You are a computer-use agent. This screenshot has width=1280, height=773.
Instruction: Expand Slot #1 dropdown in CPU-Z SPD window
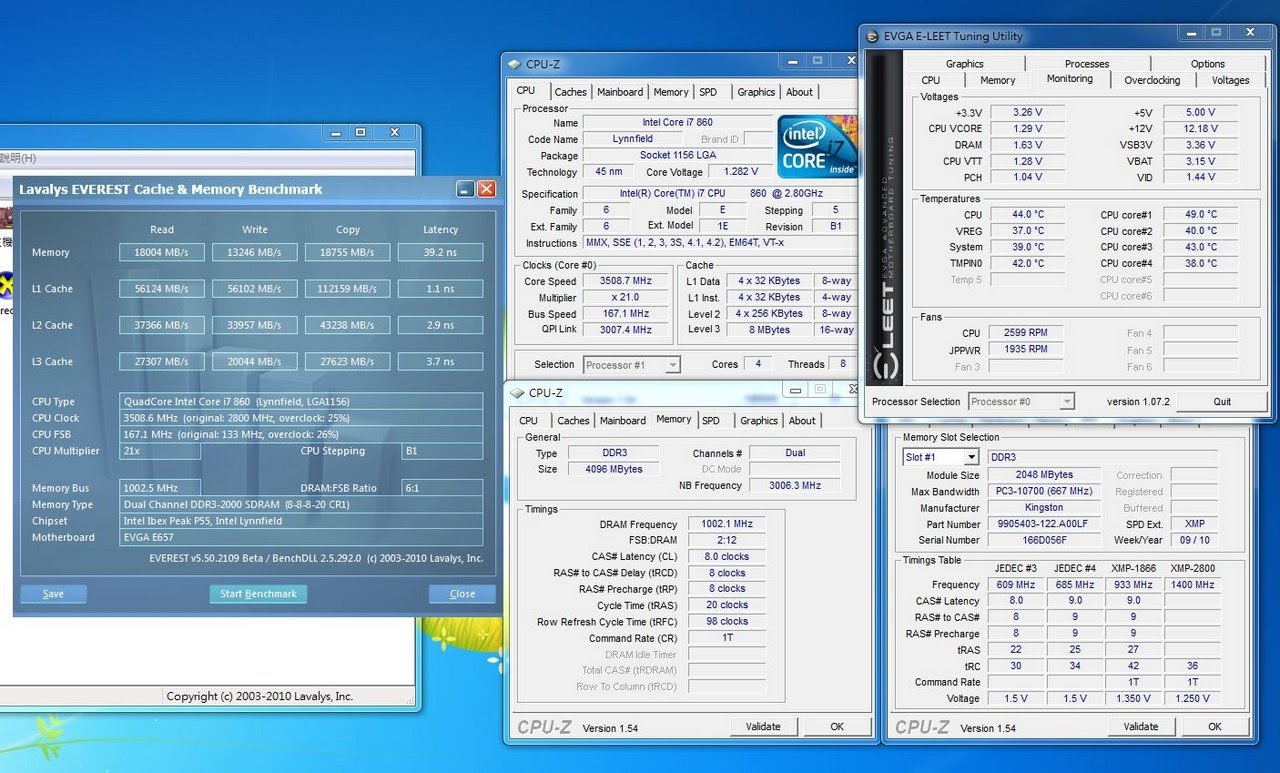pyautogui.click(x=970, y=457)
